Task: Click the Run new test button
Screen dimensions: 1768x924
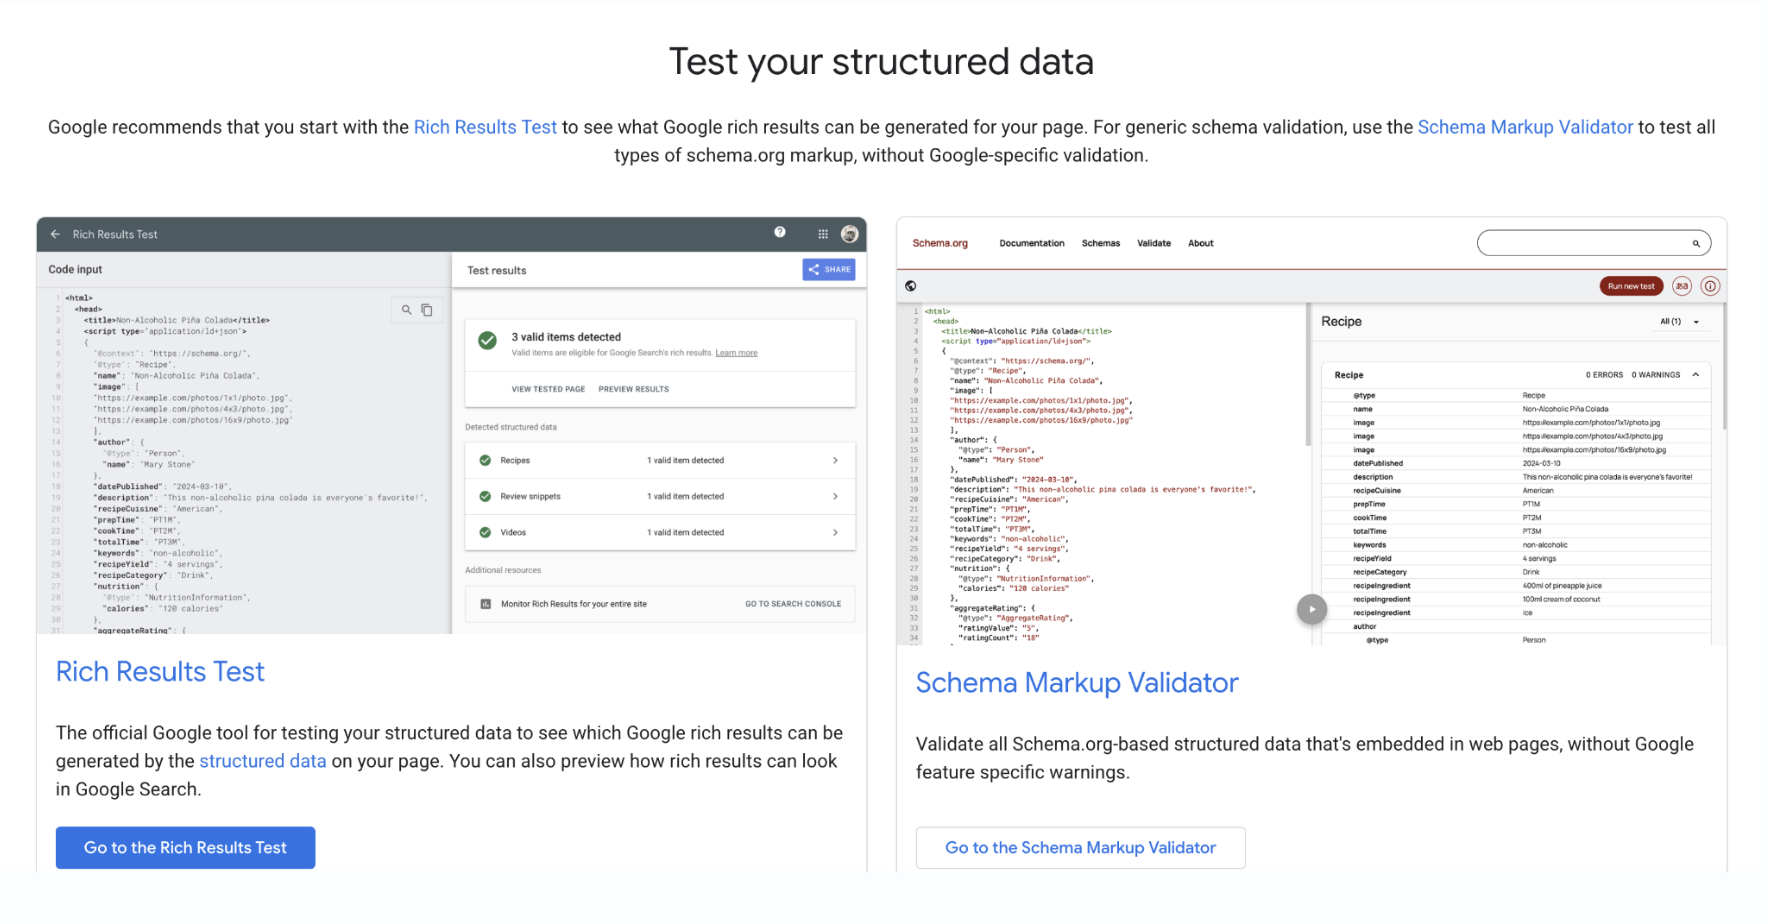Action: 1631,286
